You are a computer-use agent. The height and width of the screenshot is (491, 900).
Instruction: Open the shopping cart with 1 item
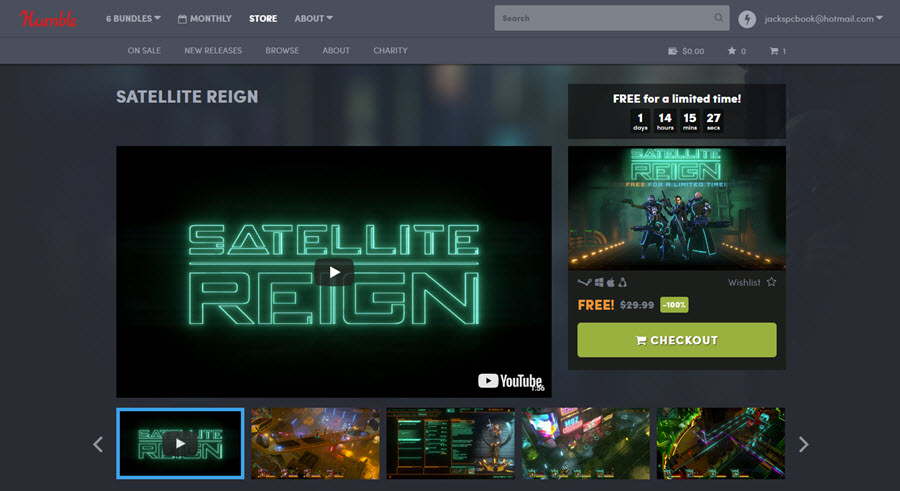pyautogui.click(x=777, y=51)
